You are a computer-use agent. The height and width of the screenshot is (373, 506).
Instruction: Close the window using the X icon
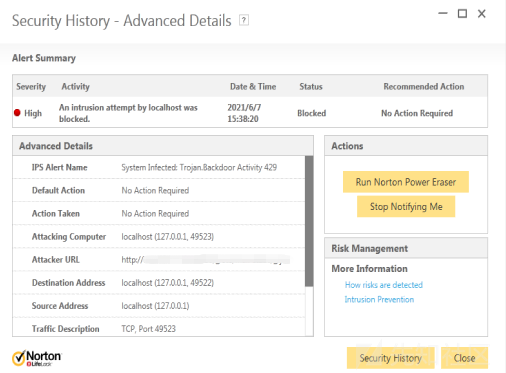tap(481, 14)
